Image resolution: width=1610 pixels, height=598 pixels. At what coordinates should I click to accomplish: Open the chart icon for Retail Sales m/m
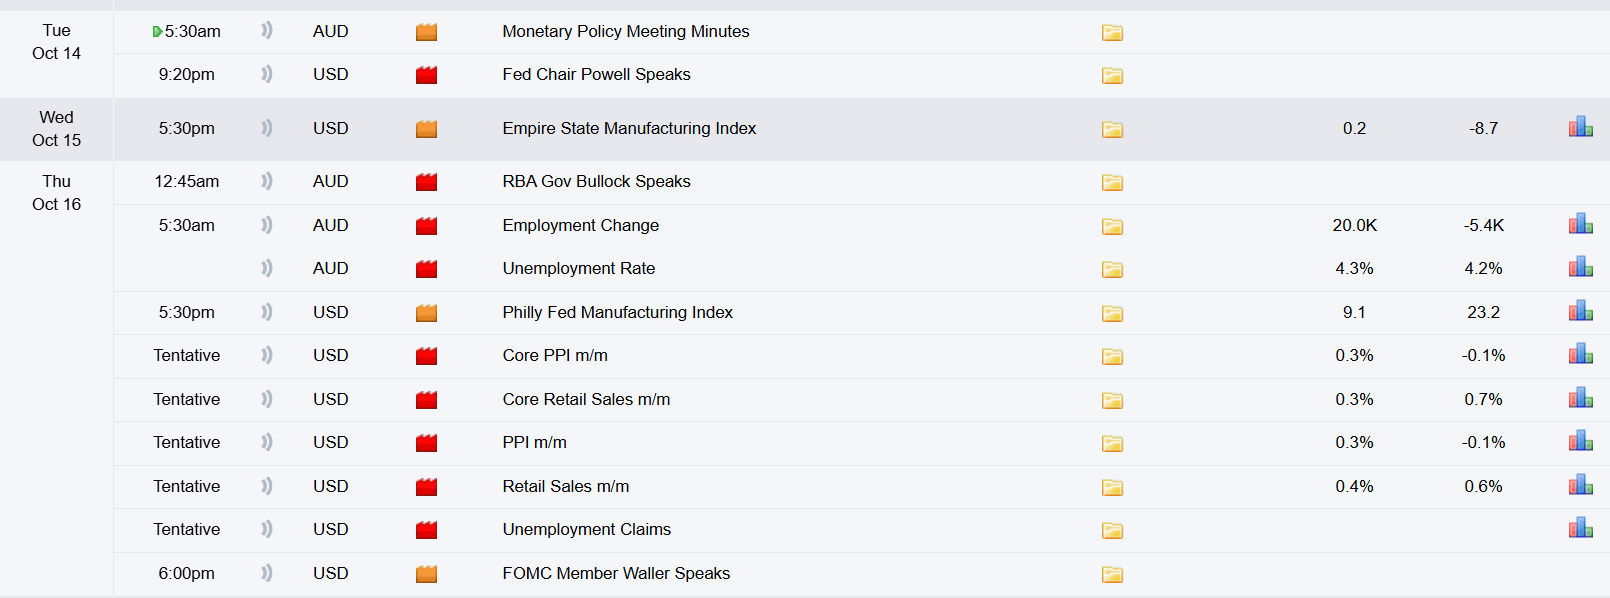click(x=1580, y=483)
